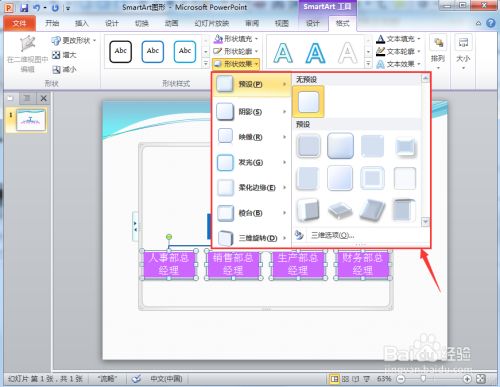Click the PowerPoint Help question mark icon
Screen dimensions: 500x387
coord(491,23)
